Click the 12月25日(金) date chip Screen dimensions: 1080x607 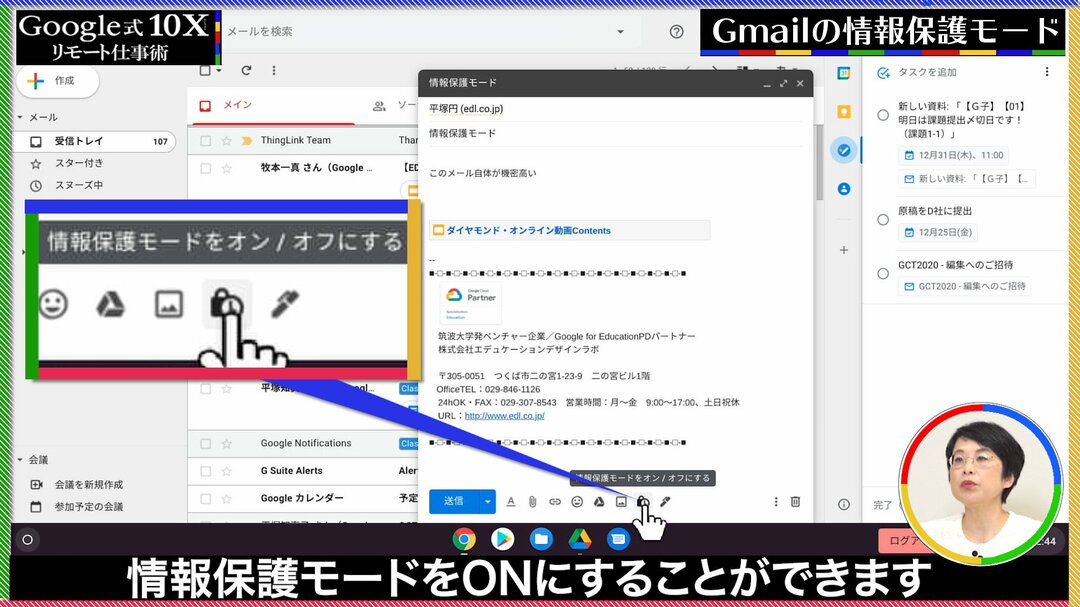pos(938,232)
